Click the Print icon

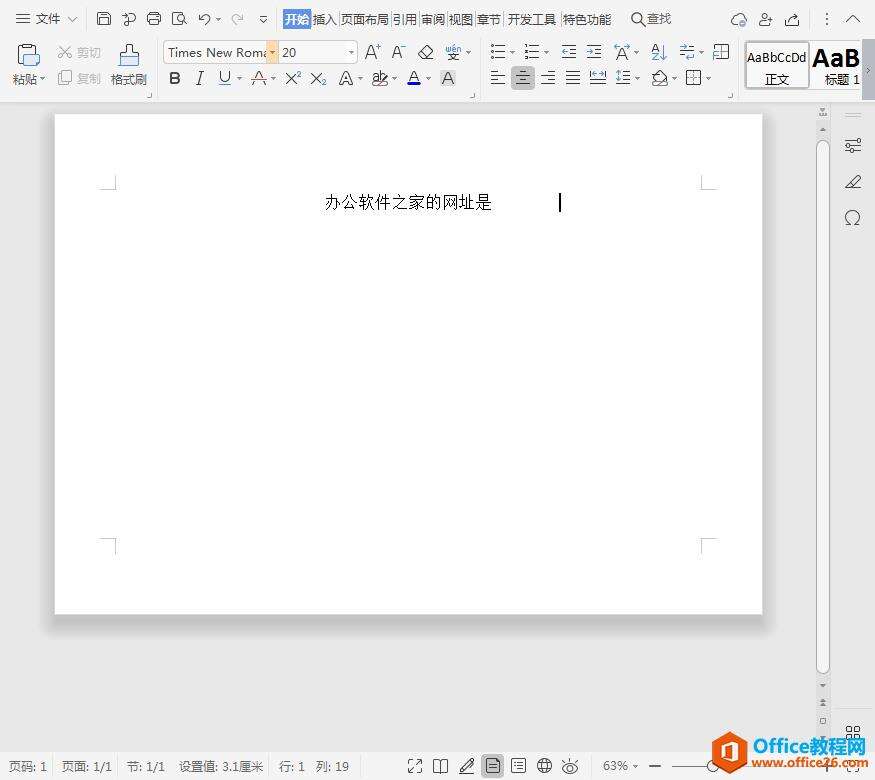[154, 19]
